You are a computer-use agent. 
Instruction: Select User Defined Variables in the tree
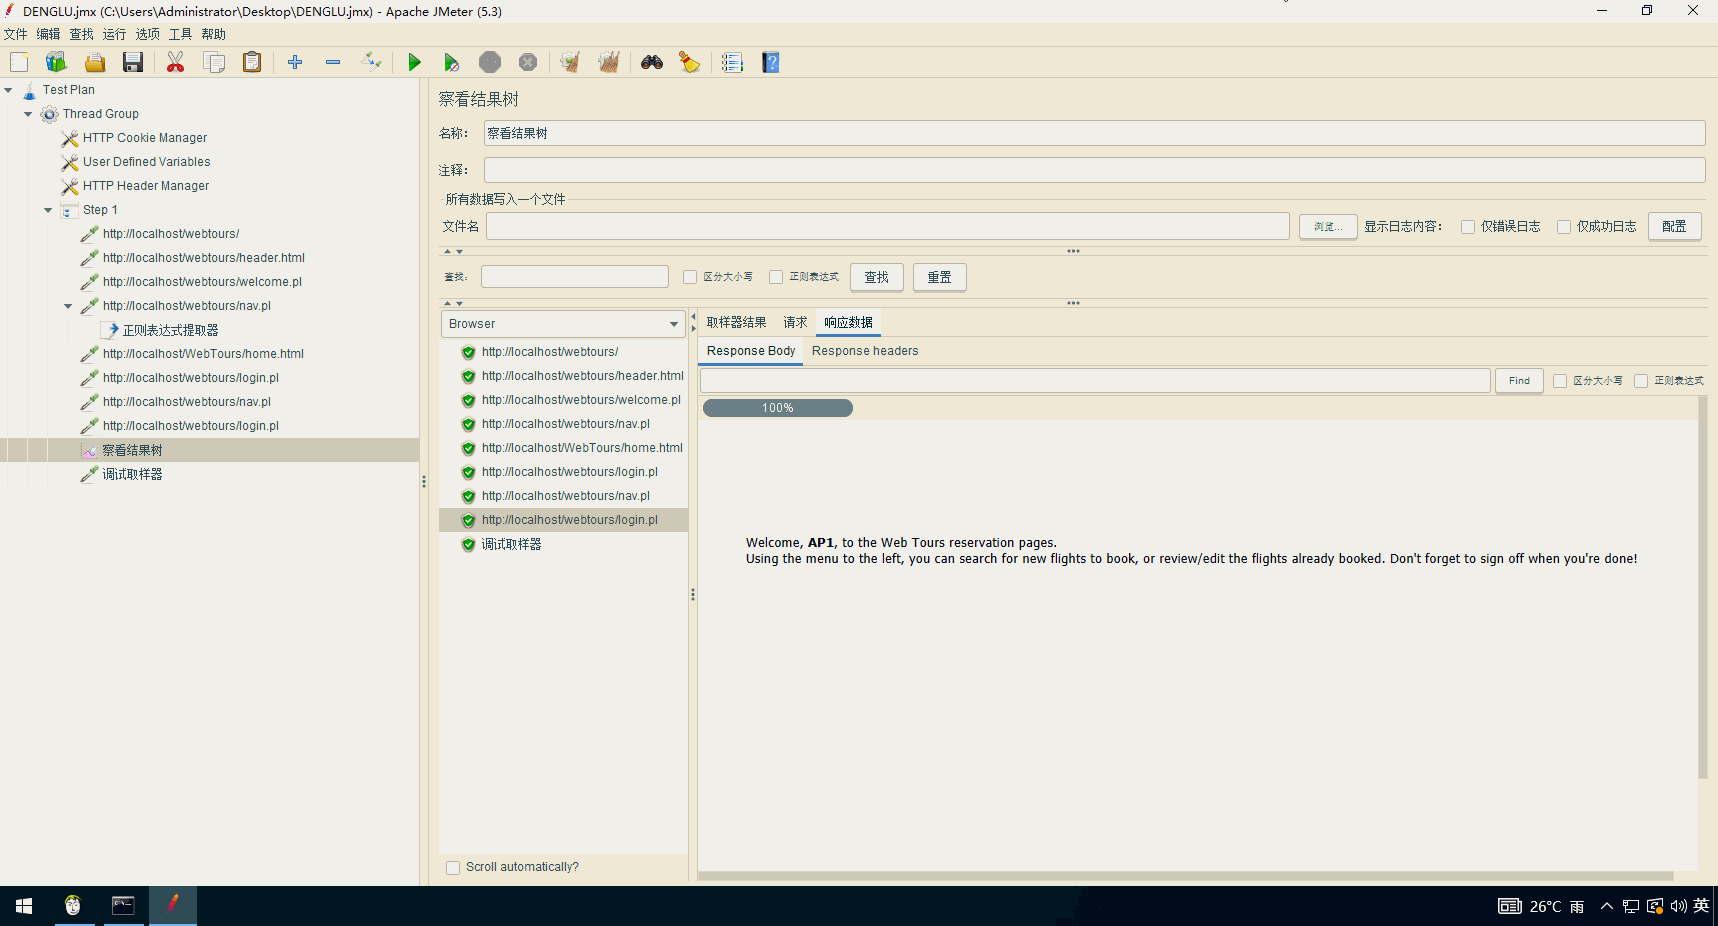tap(147, 162)
